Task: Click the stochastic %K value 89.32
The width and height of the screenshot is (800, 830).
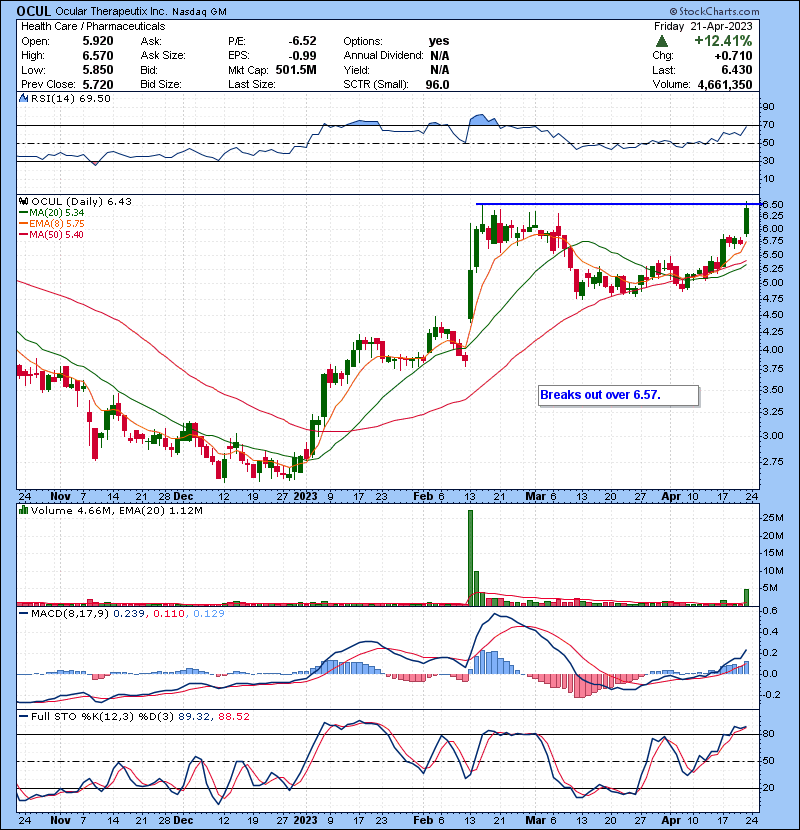Action: click(x=194, y=717)
